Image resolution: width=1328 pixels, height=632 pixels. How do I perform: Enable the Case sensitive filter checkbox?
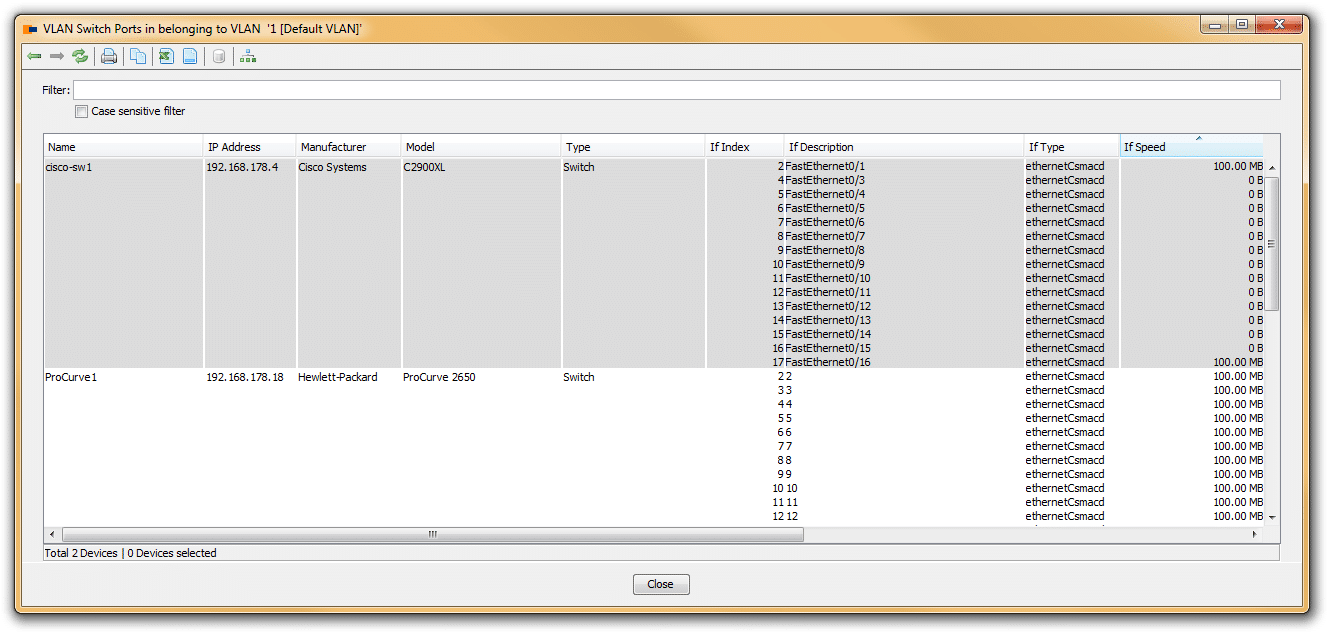tap(82, 112)
